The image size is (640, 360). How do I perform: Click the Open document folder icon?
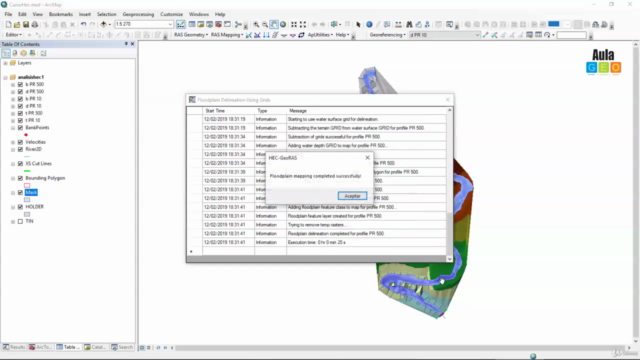tap(17, 24)
